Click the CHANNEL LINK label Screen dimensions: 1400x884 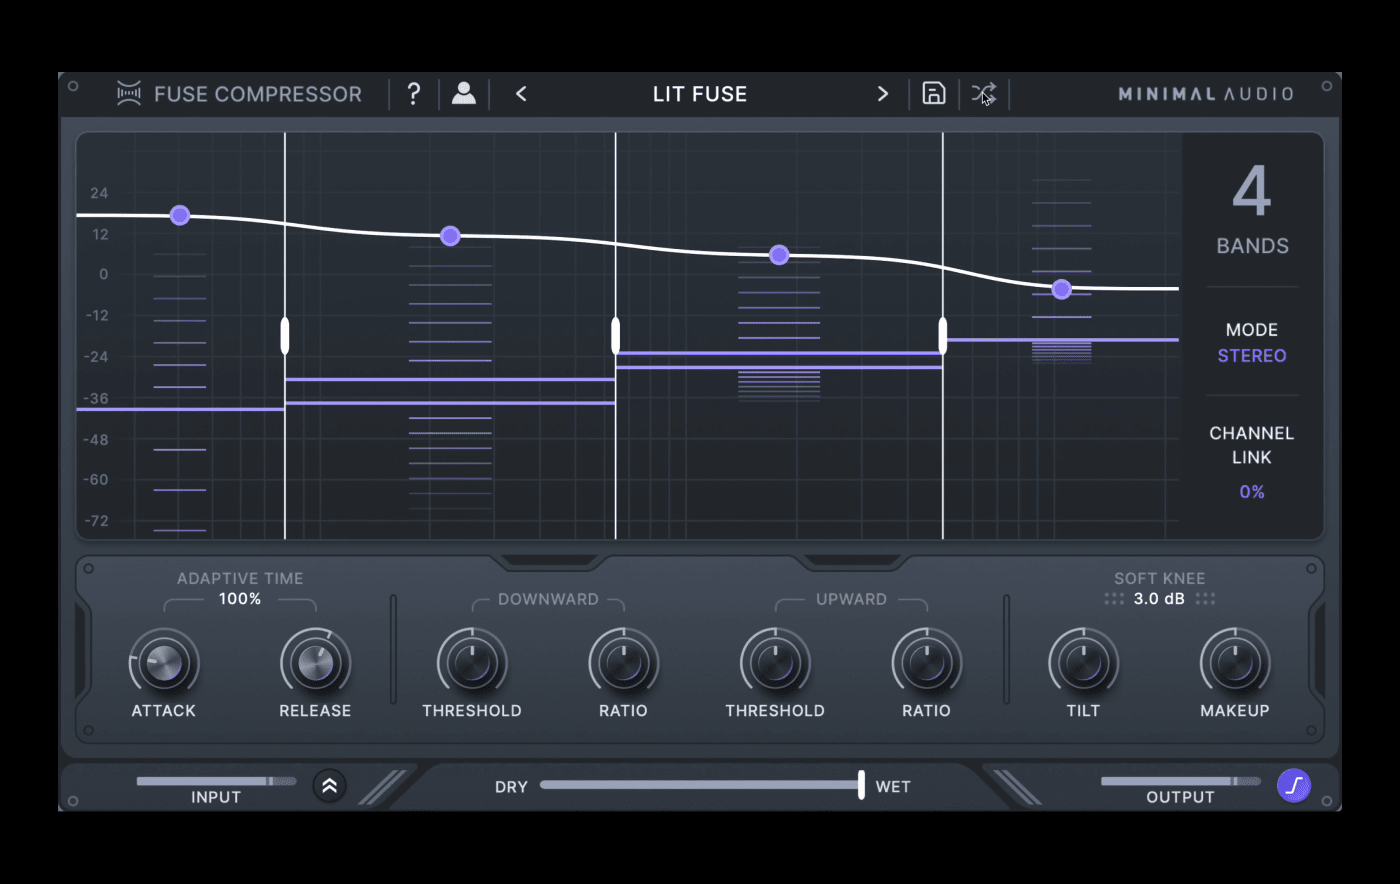click(x=1252, y=445)
